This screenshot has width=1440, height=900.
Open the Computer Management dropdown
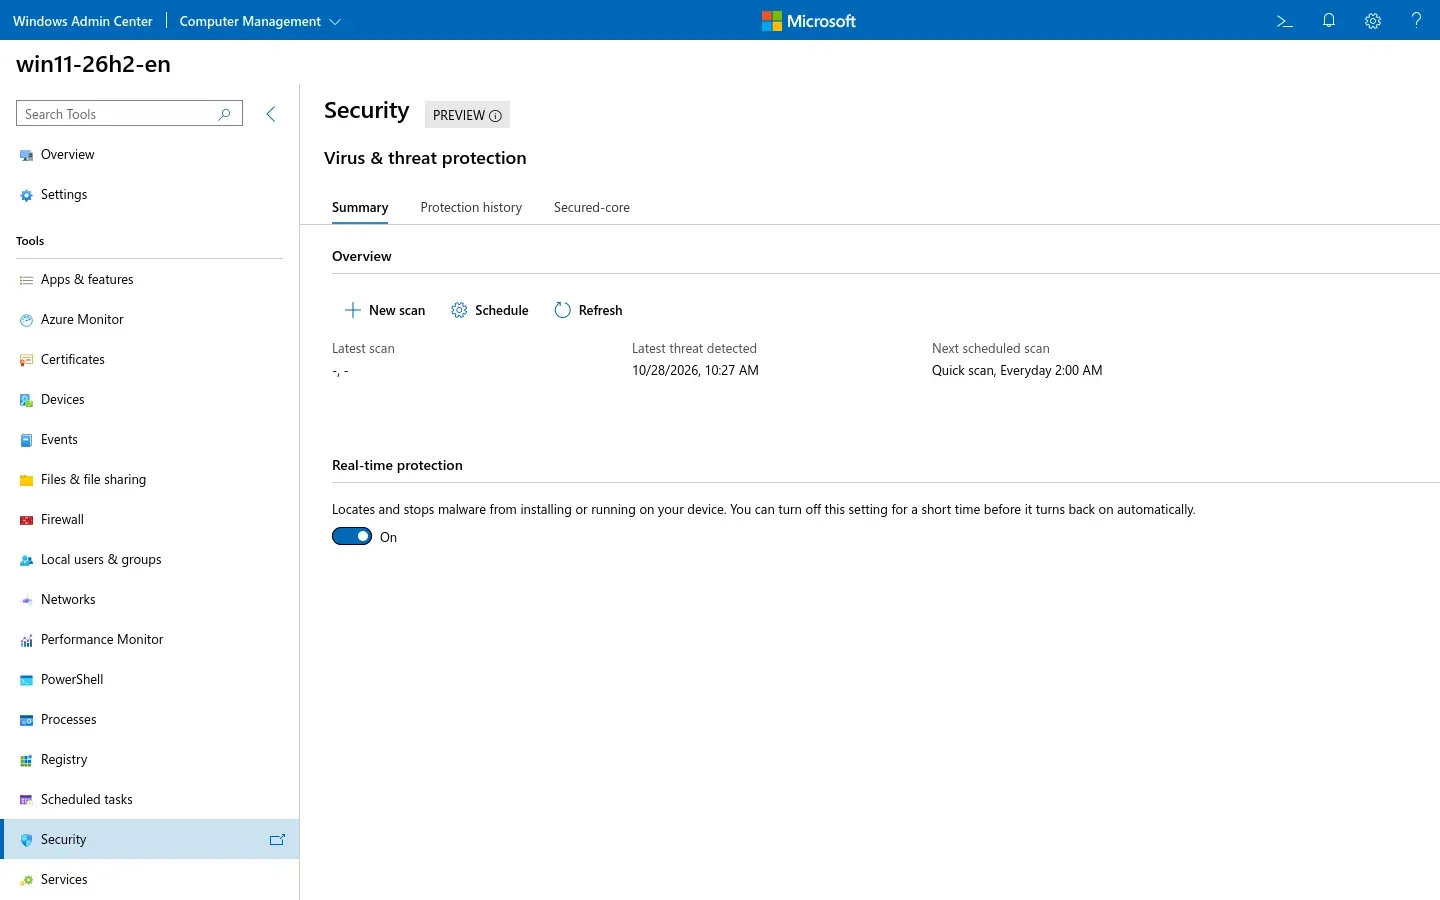click(260, 21)
